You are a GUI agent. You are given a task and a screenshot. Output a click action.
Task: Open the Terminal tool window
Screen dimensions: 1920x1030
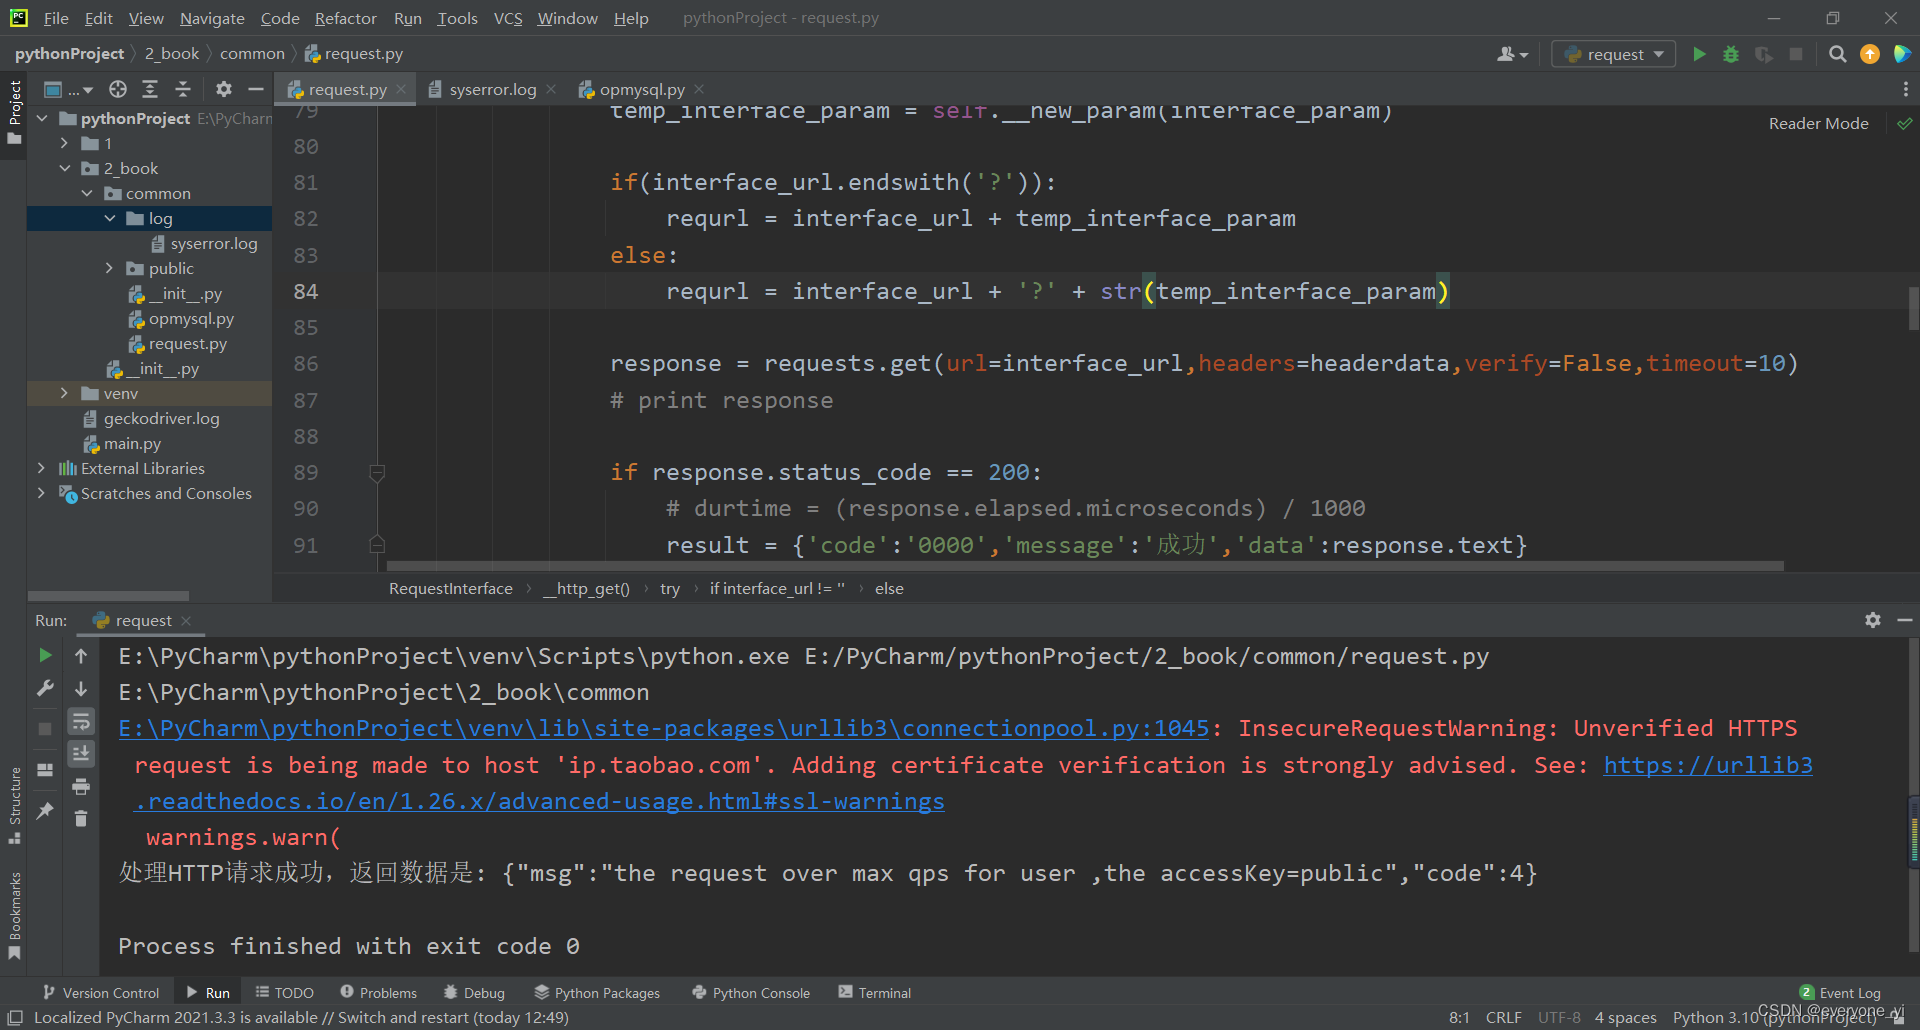874,992
